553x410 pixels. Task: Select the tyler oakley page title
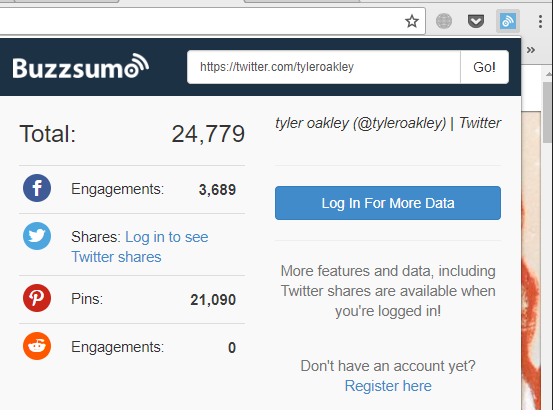pos(388,123)
